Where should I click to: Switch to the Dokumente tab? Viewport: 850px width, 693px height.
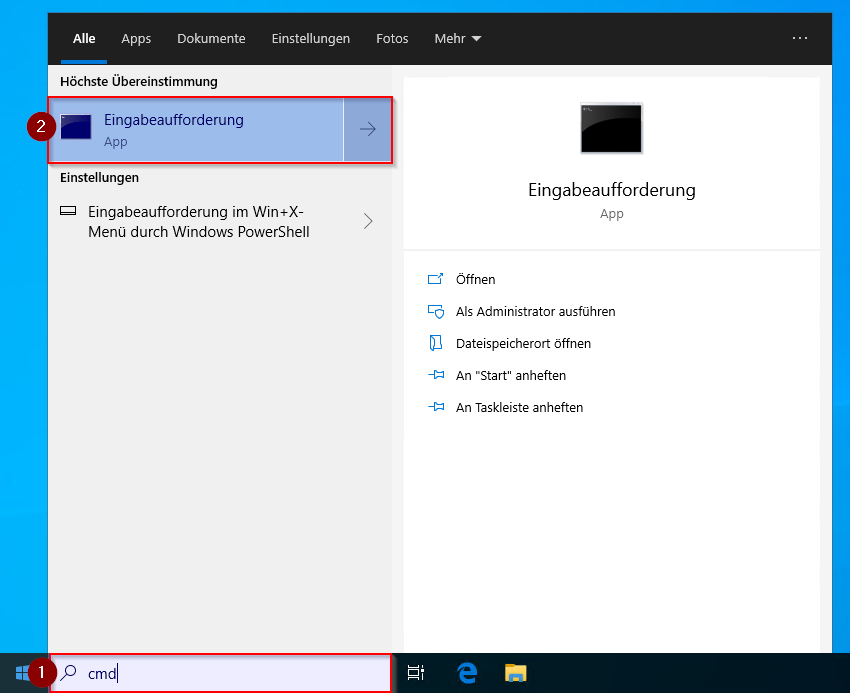(211, 39)
